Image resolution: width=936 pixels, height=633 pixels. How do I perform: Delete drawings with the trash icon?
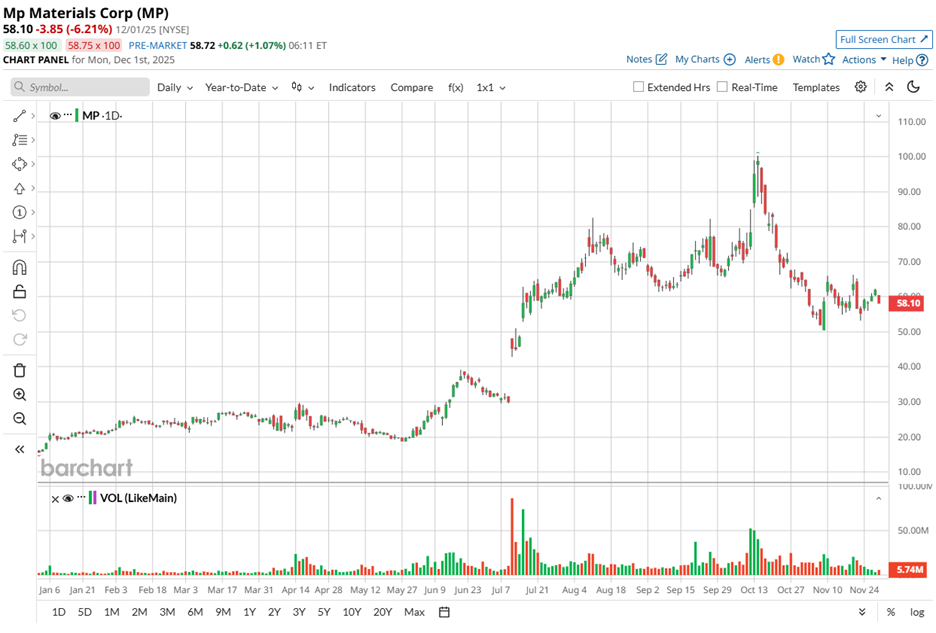coord(19,370)
